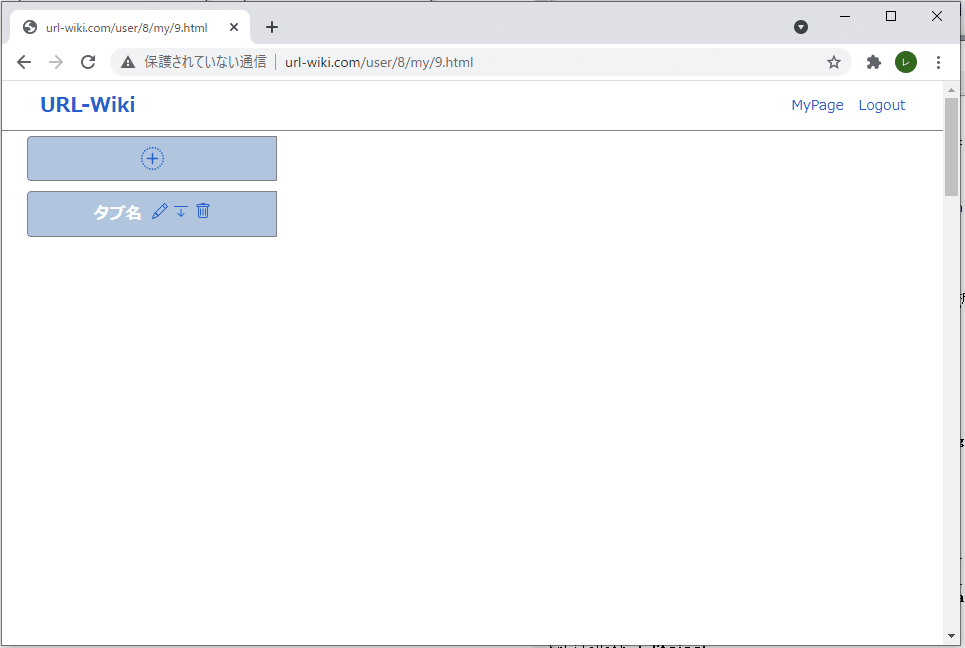Image resolution: width=965 pixels, height=648 pixels.
Task: Go to MyPage link
Action: pyautogui.click(x=817, y=105)
